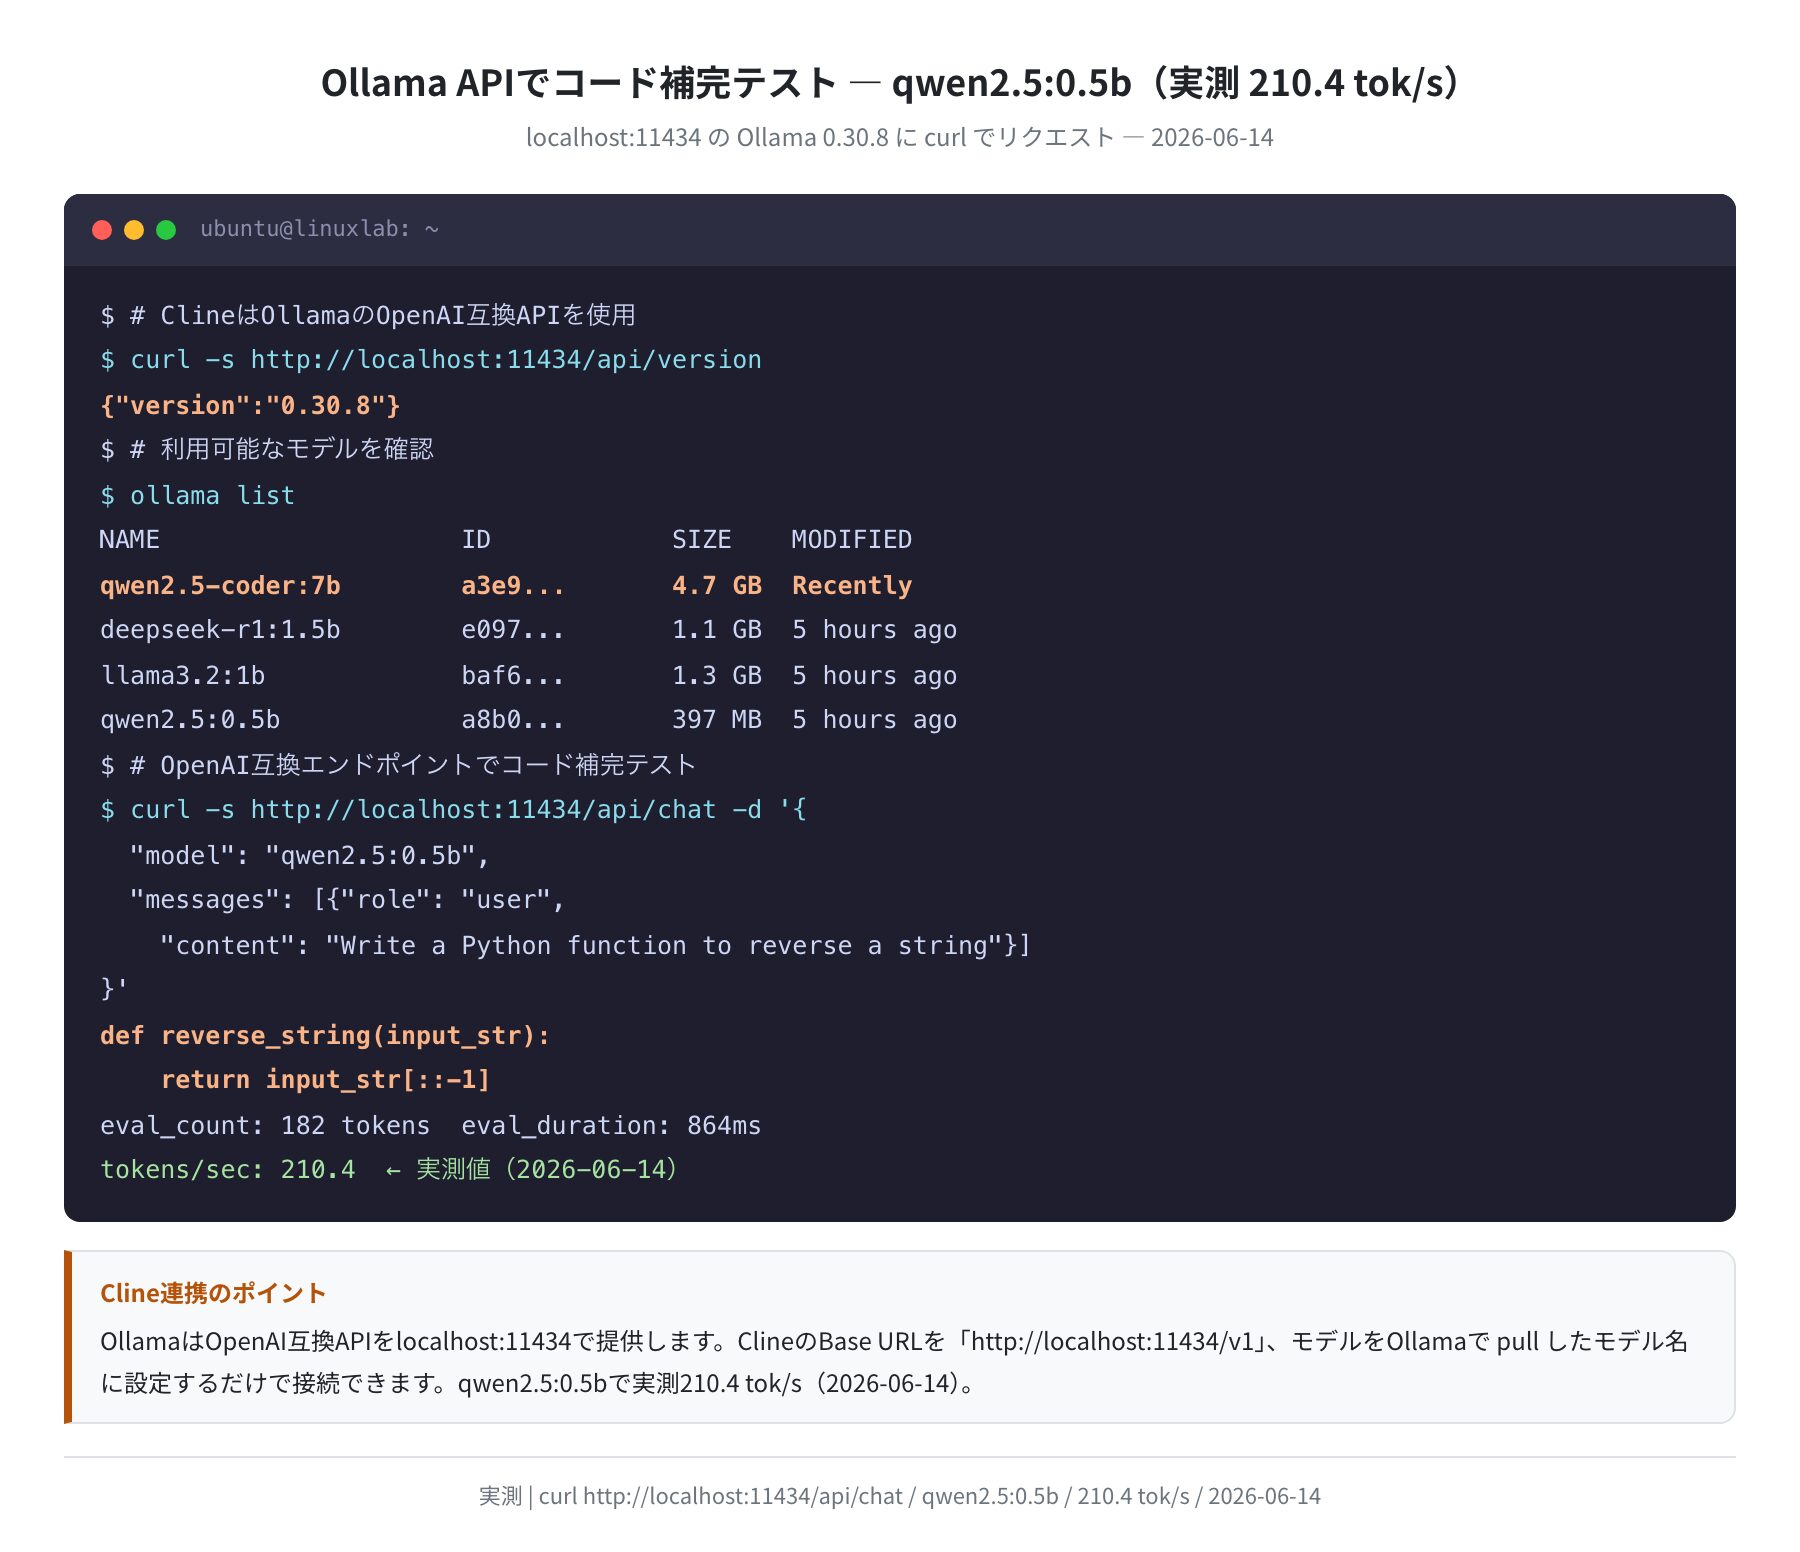
Task: Click the green maximize dot in terminal titlebar
Action: click(166, 230)
